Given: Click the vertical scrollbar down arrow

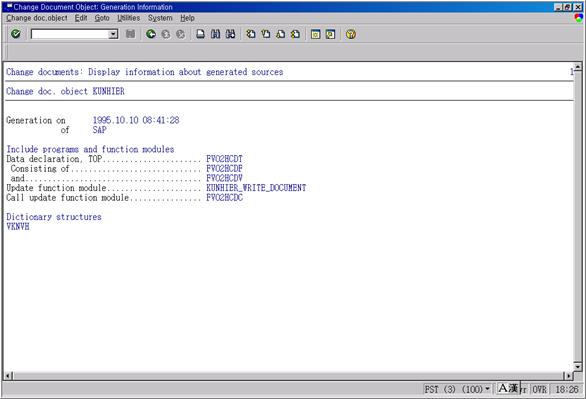Looking at the screenshot, I should coord(578,366).
